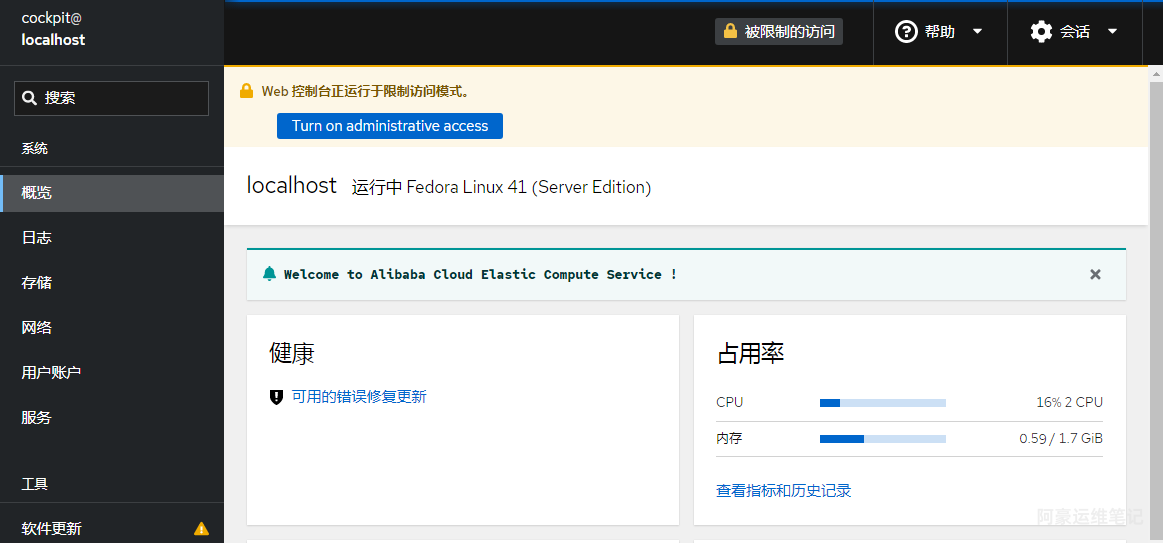Click the shield icon beside bug fix updates
The width and height of the screenshot is (1163, 543).
[x=276, y=397]
